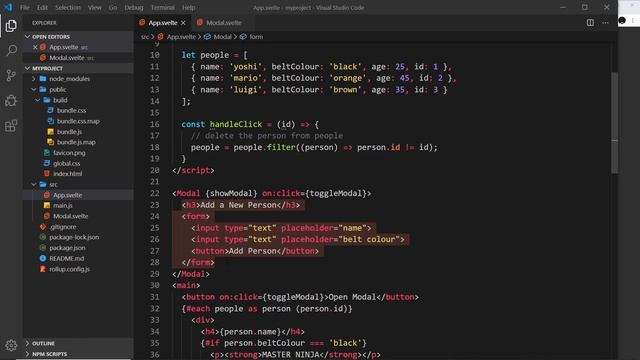The height and width of the screenshot is (360, 640).
Task: Open the Terminal menu
Action: pyautogui.click(x=162, y=7)
